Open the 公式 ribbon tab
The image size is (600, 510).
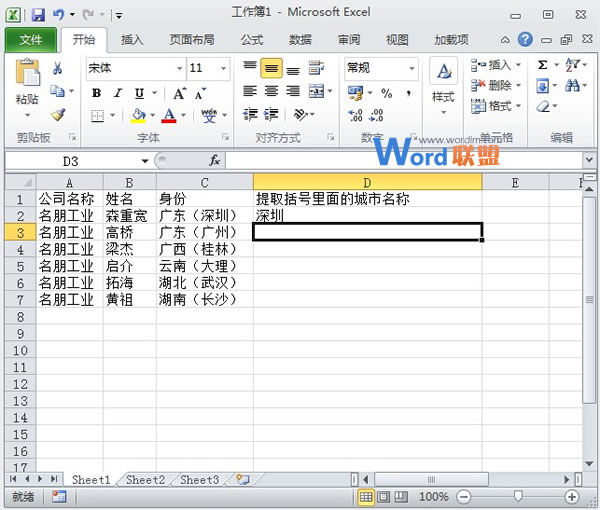click(252, 40)
